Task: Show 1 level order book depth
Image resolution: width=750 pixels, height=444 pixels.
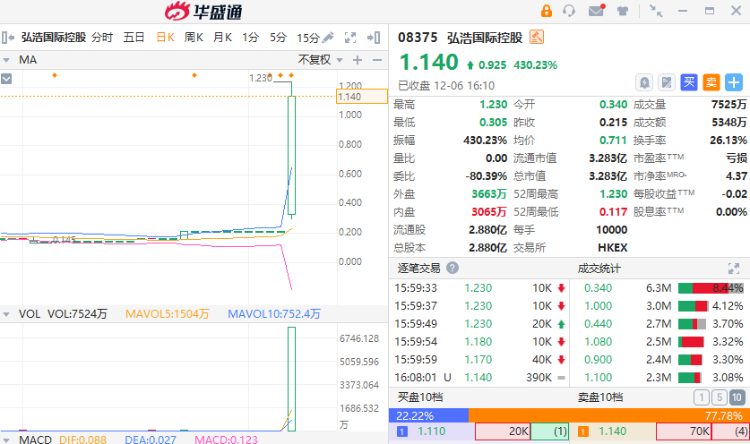Action: tap(702, 397)
